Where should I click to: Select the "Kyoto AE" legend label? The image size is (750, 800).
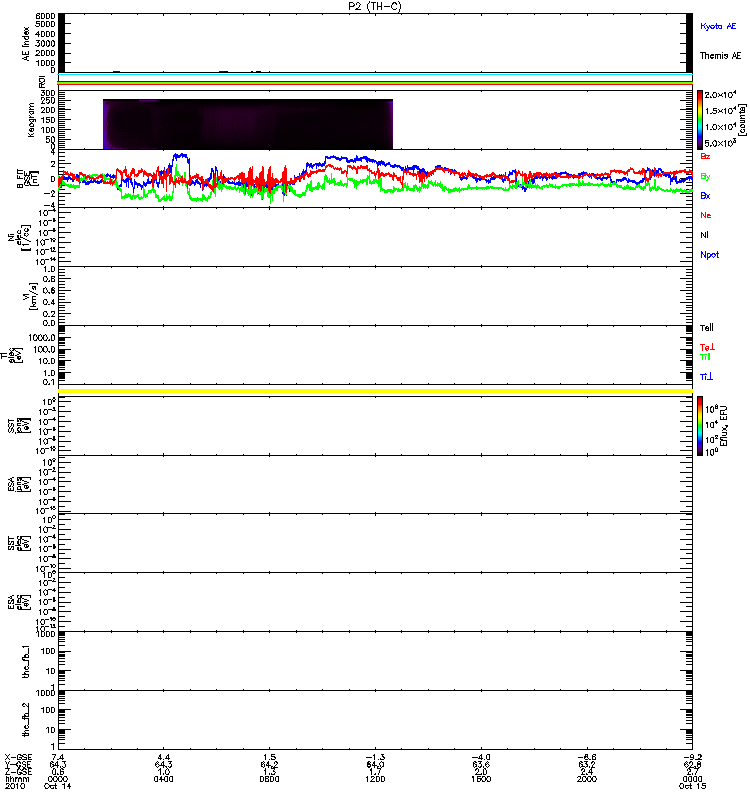pyautogui.click(x=718, y=26)
